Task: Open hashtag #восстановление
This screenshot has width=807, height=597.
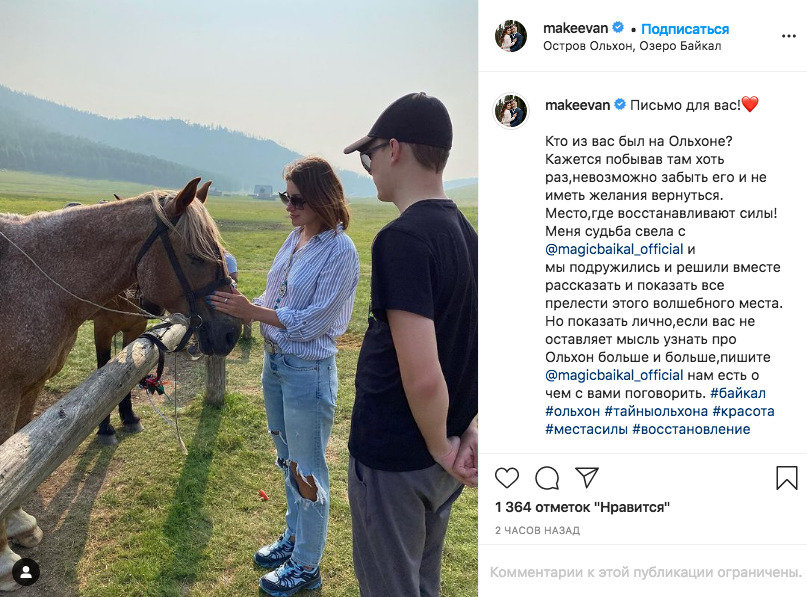Action: tap(691, 429)
